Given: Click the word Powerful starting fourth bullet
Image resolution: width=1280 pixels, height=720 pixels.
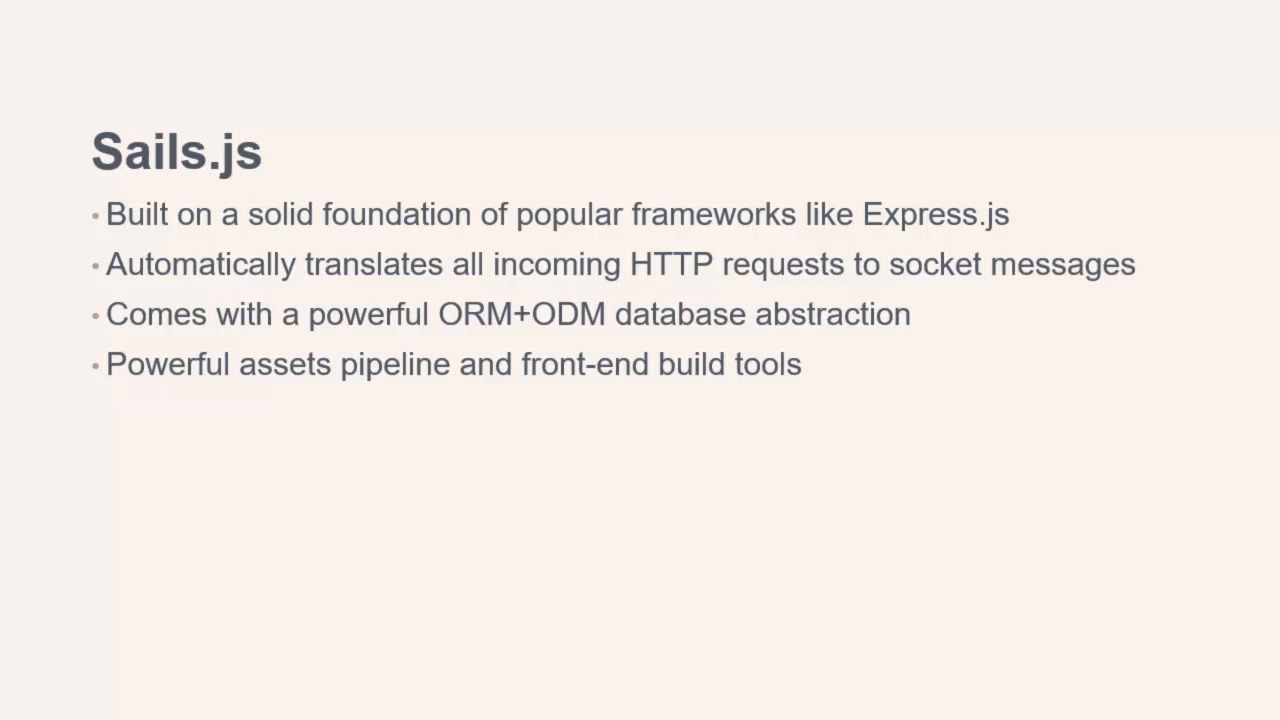Looking at the screenshot, I should [x=168, y=364].
